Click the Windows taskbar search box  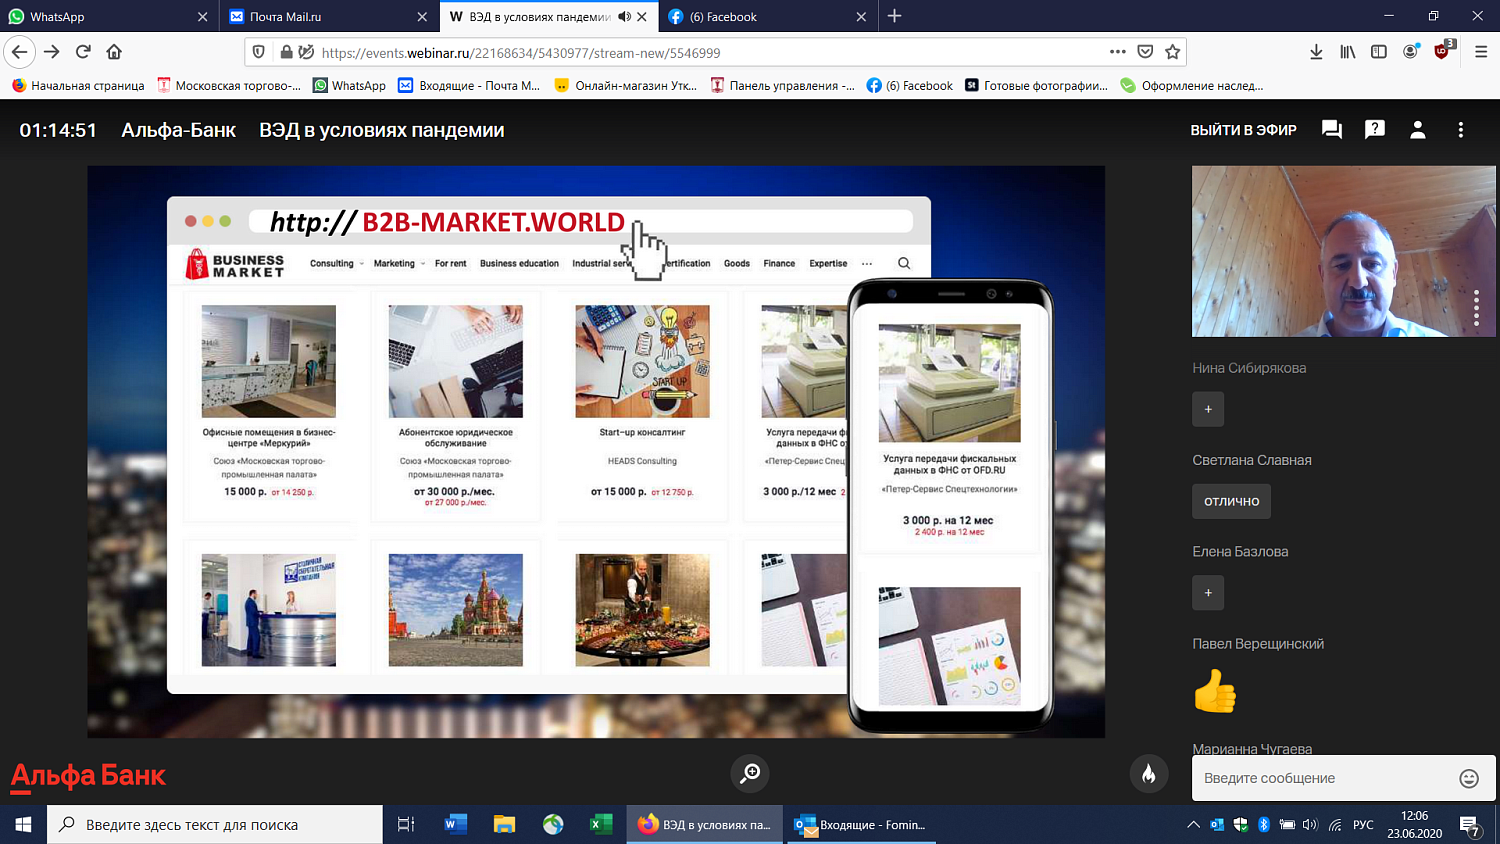[215, 825]
